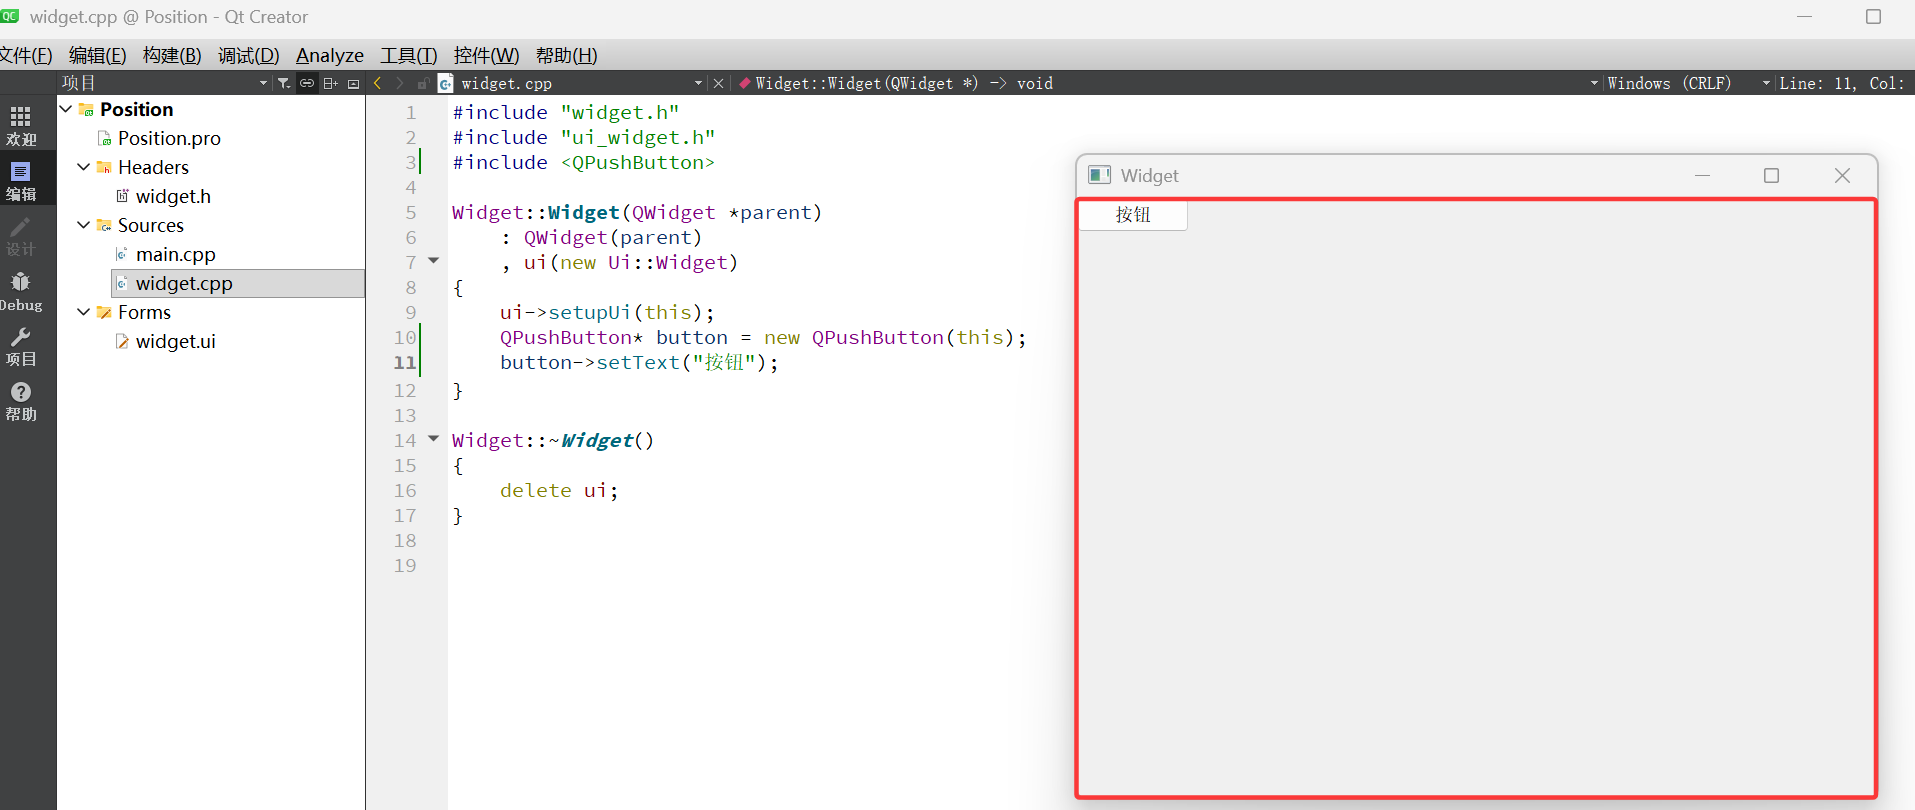The height and width of the screenshot is (810, 1915).
Task: Close the Widget window
Action: click(1842, 175)
